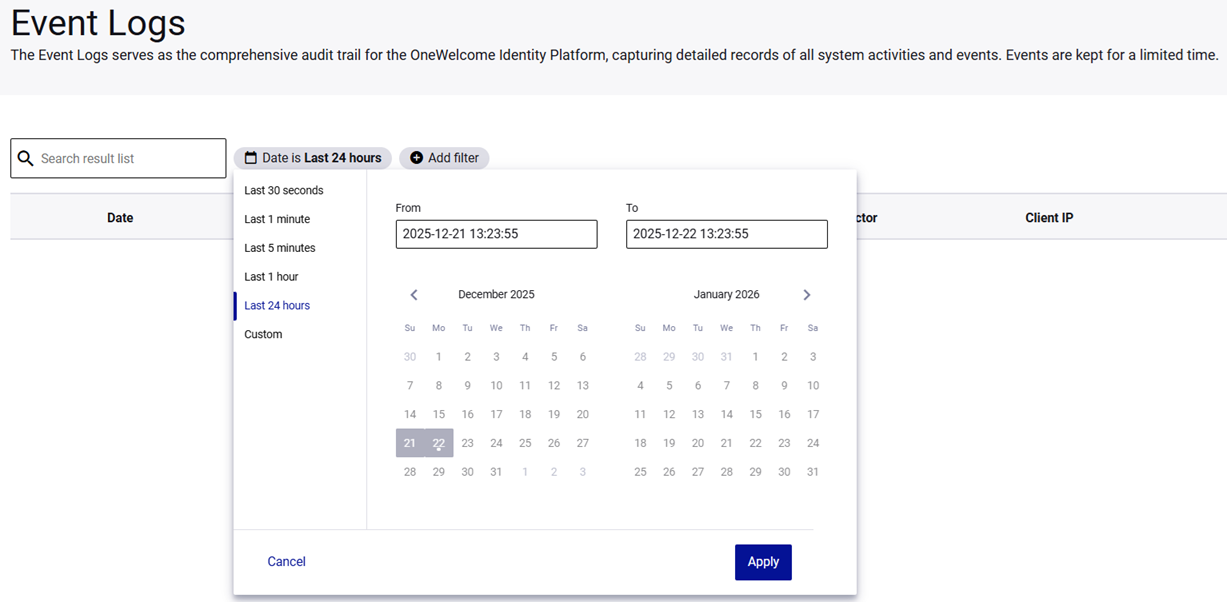Pick December 15 in the calendar

coord(439,414)
